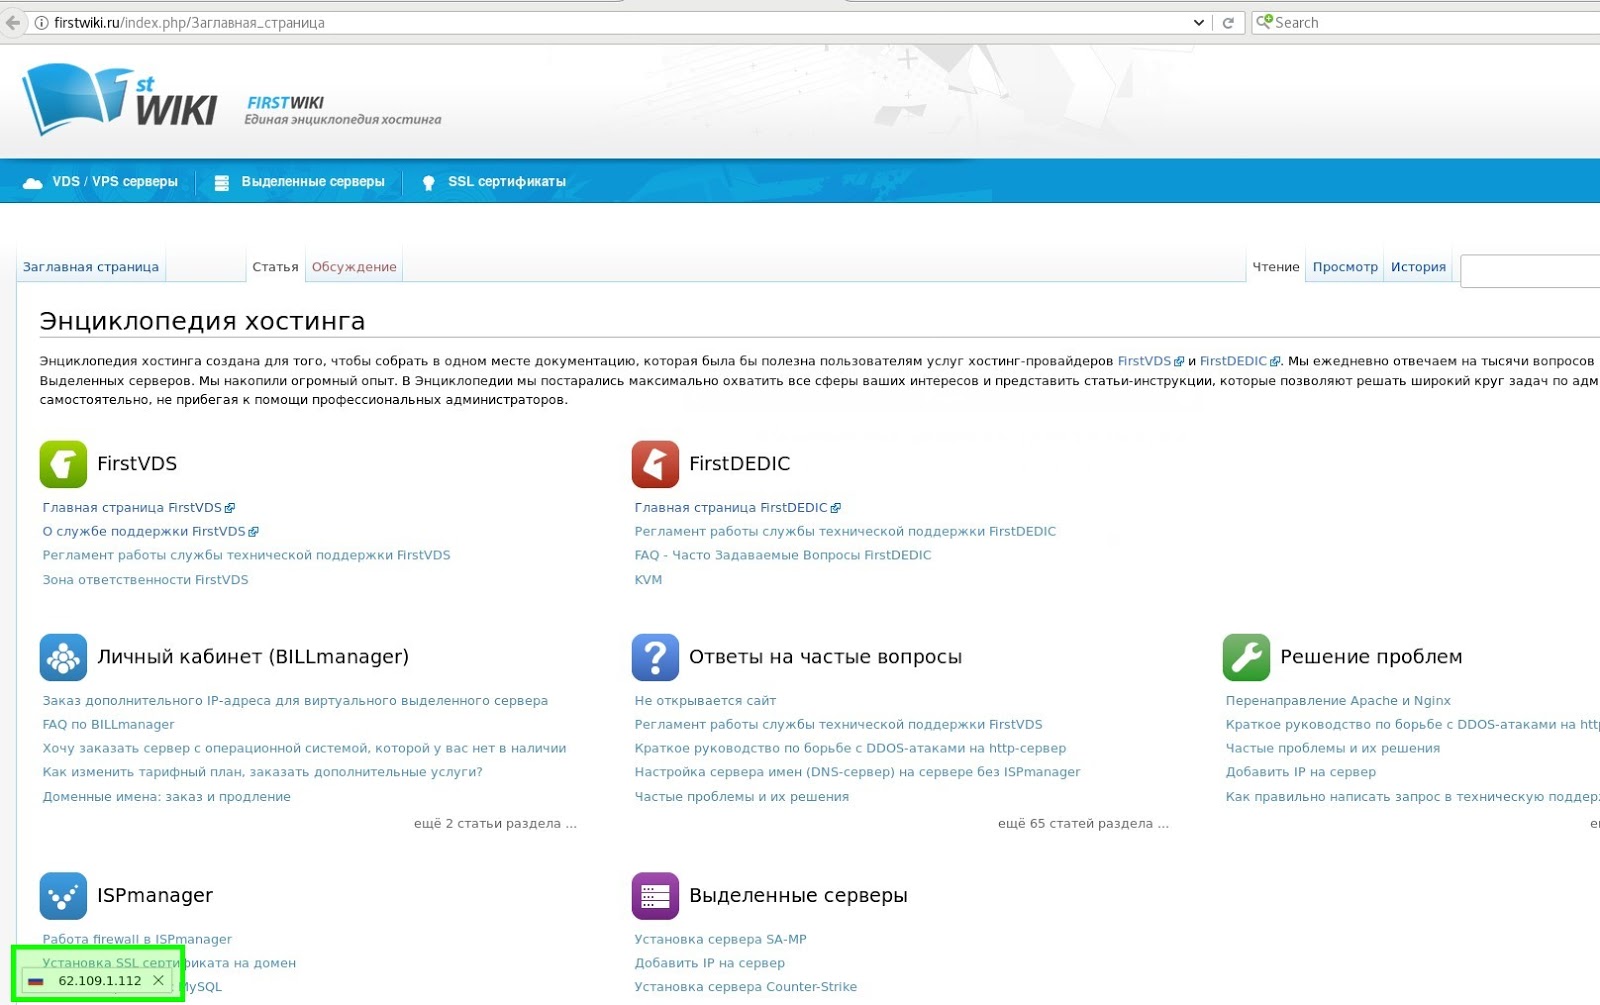Open the KVM link

[x=648, y=580]
